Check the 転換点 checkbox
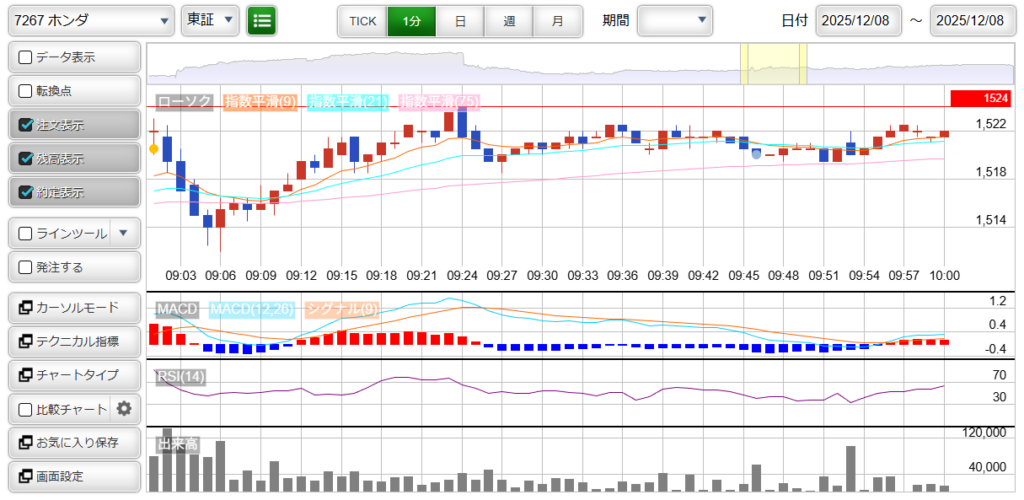The image size is (1024, 500). (x=26, y=91)
